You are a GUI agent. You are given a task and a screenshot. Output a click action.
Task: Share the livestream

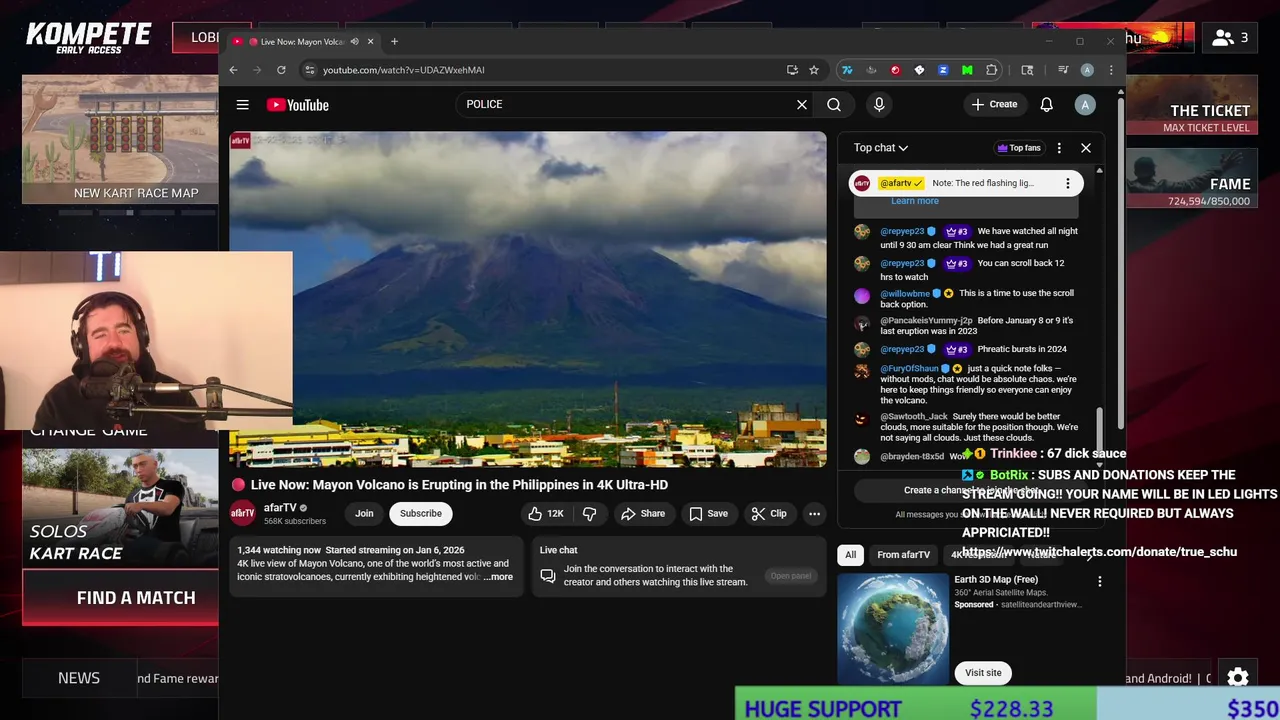click(642, 513)
